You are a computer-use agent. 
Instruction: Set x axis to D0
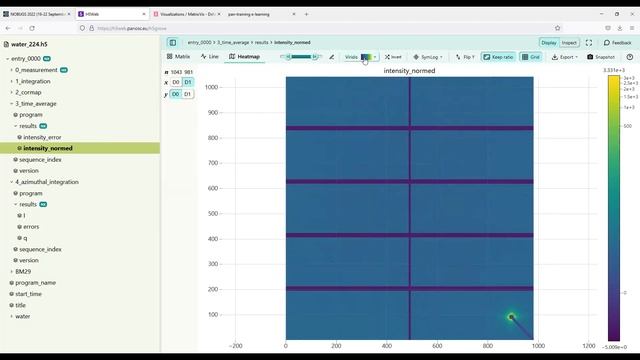(x=176, y=82)
